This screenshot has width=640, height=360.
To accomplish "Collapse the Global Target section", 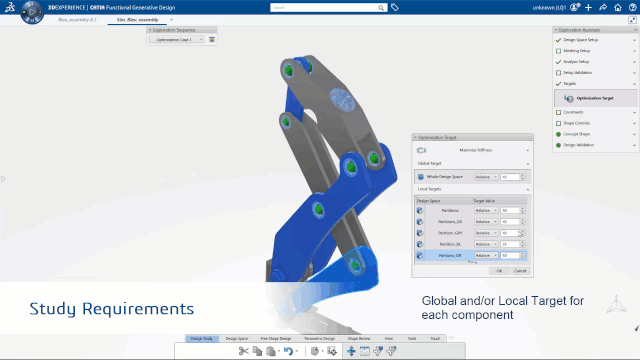I will click(527, 164).
